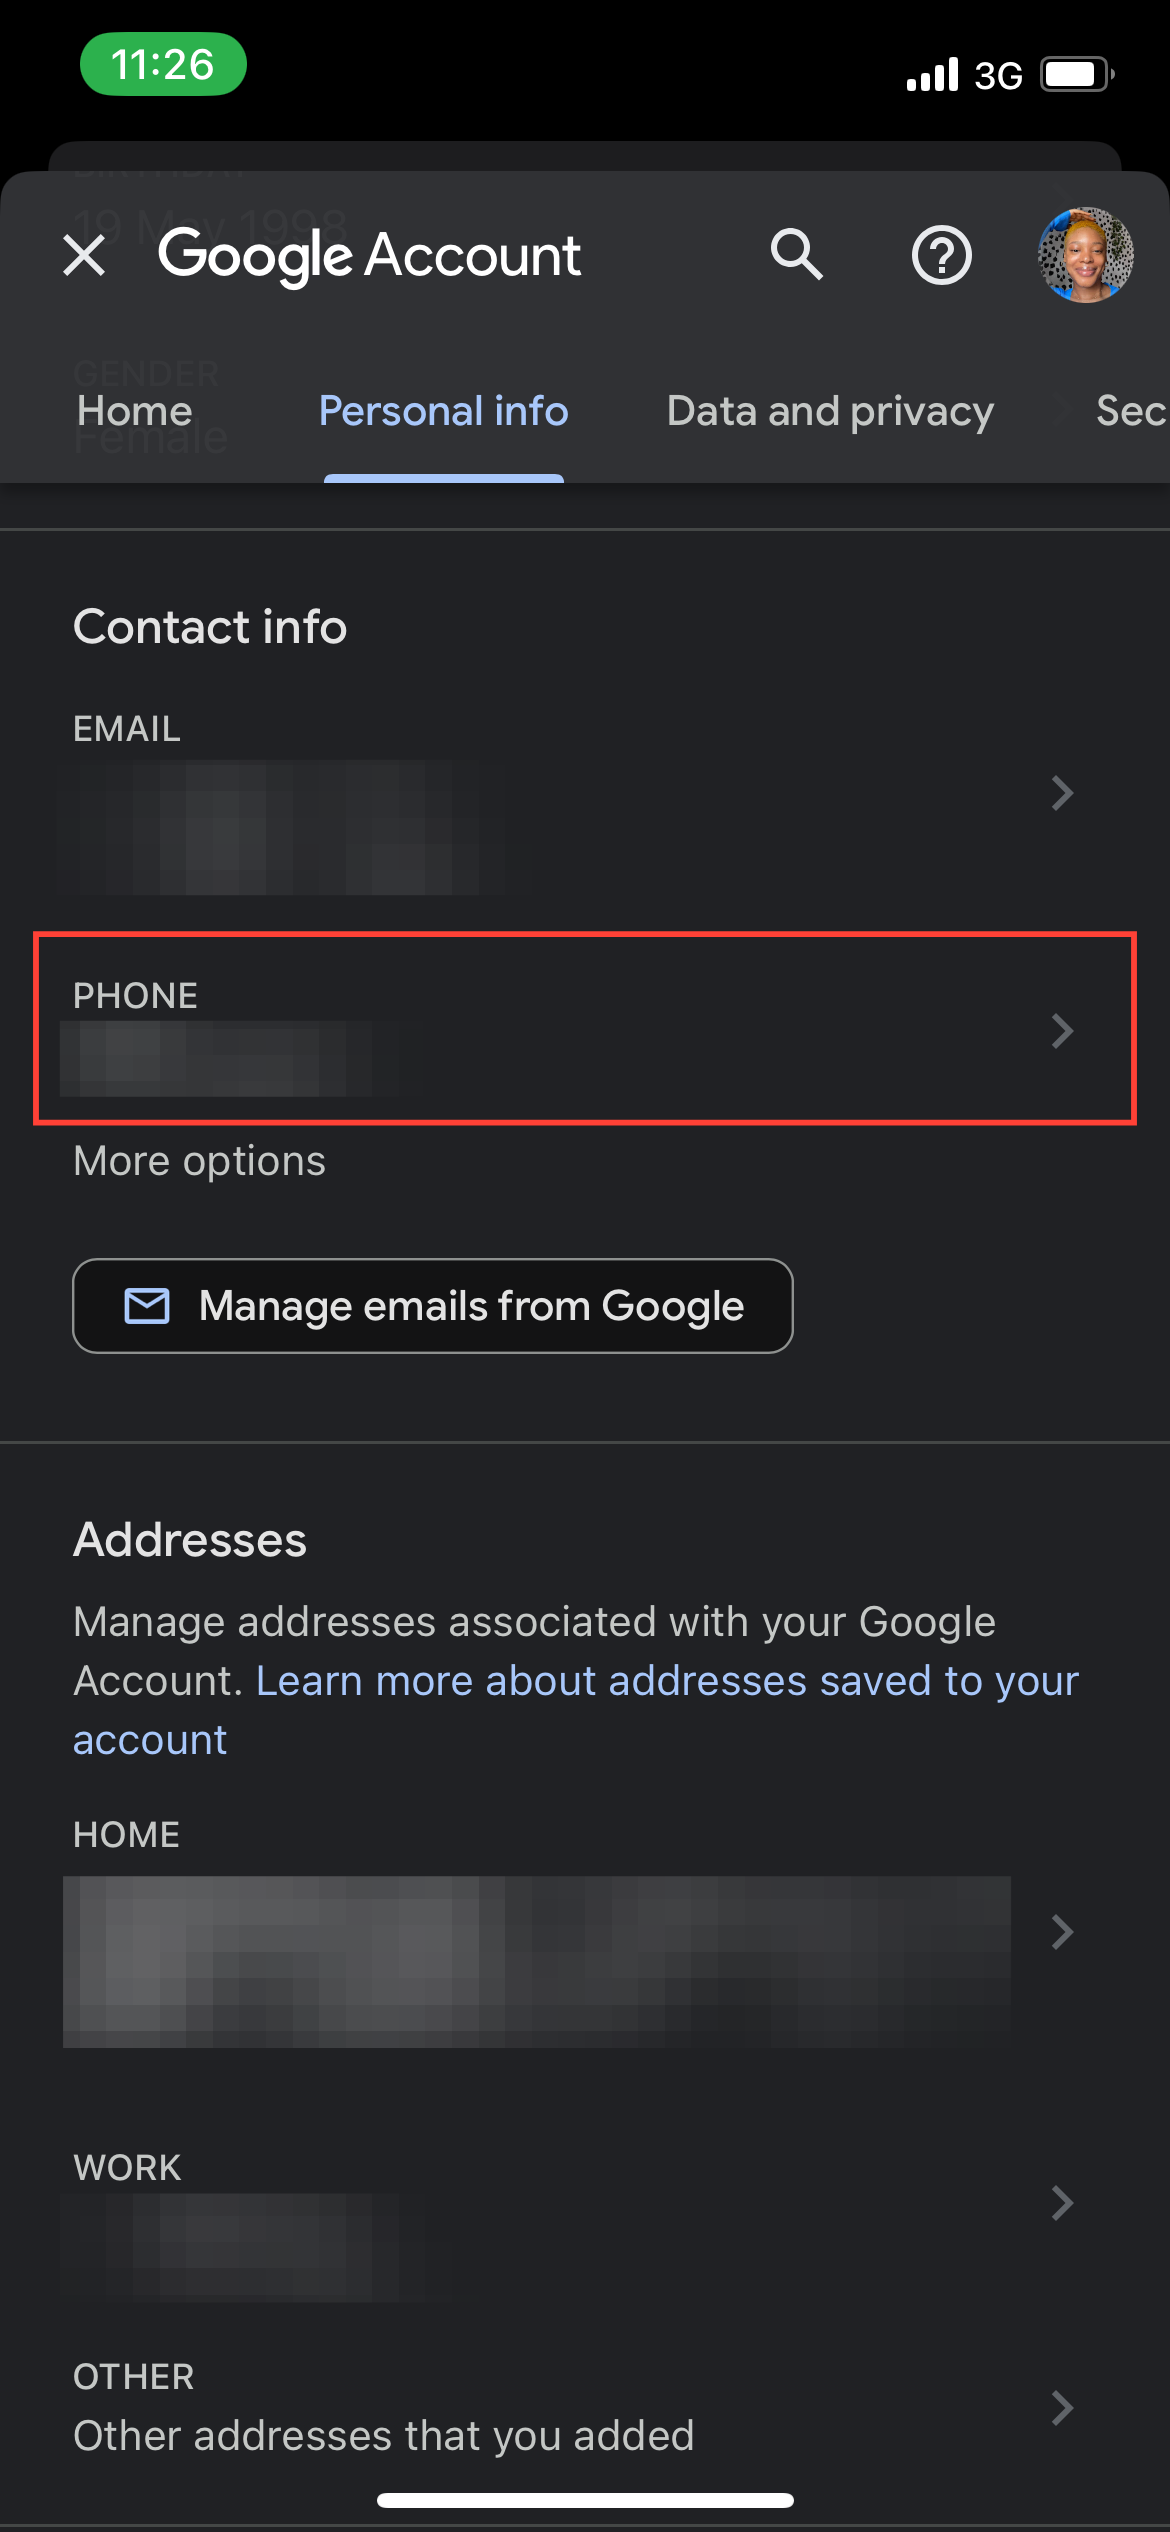
Task: Tap the chevron beside PHONE
Action: [1062, 1031]
